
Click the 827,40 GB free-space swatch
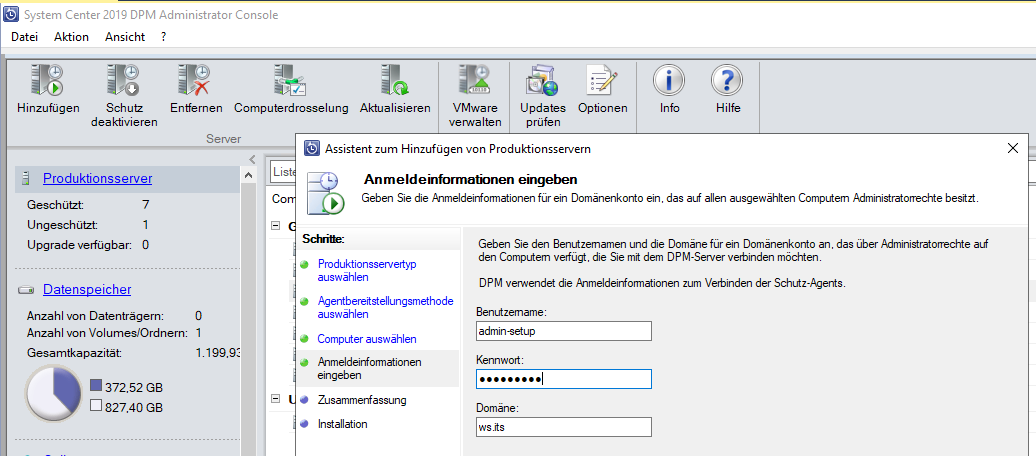[95, 406]
